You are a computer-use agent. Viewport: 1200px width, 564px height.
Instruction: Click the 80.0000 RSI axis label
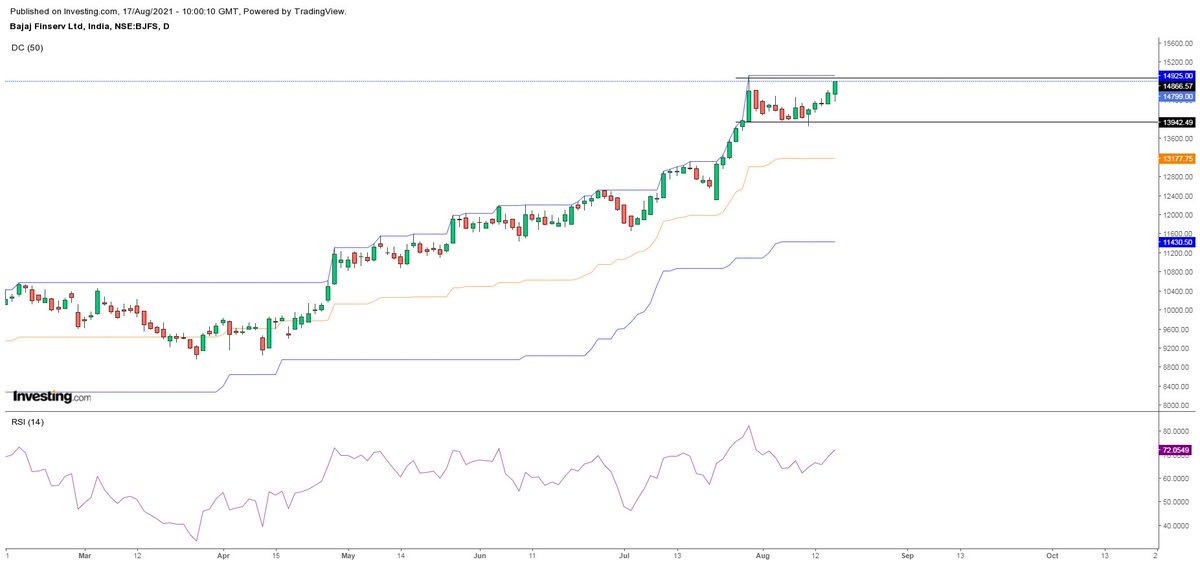(1177, 433)
